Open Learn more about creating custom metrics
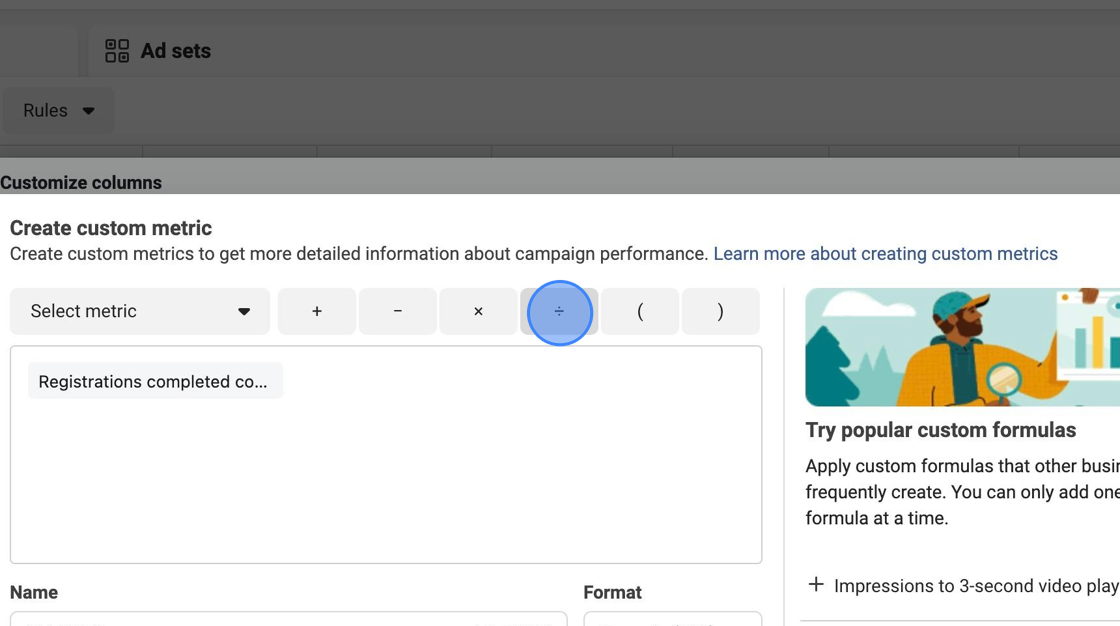Screen dimensions: 1120x626 coord(885,253)
